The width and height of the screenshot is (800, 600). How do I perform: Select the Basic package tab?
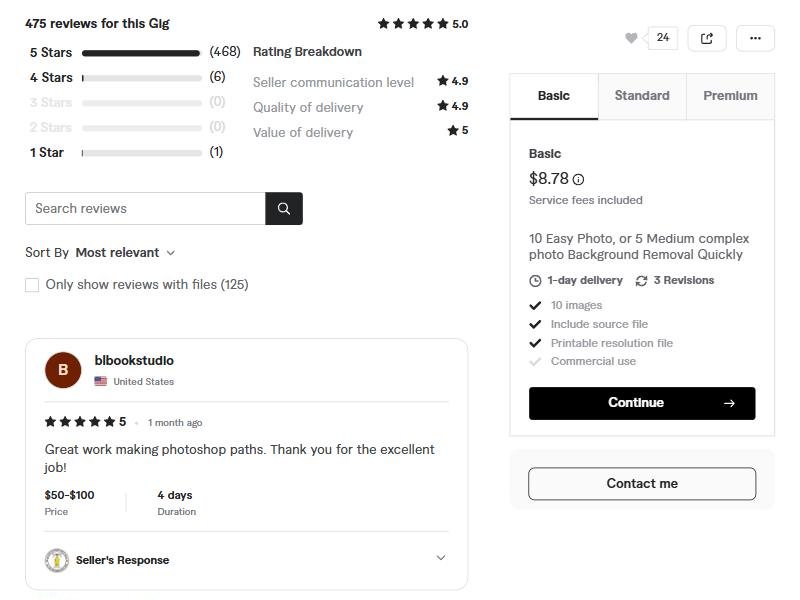554,96
